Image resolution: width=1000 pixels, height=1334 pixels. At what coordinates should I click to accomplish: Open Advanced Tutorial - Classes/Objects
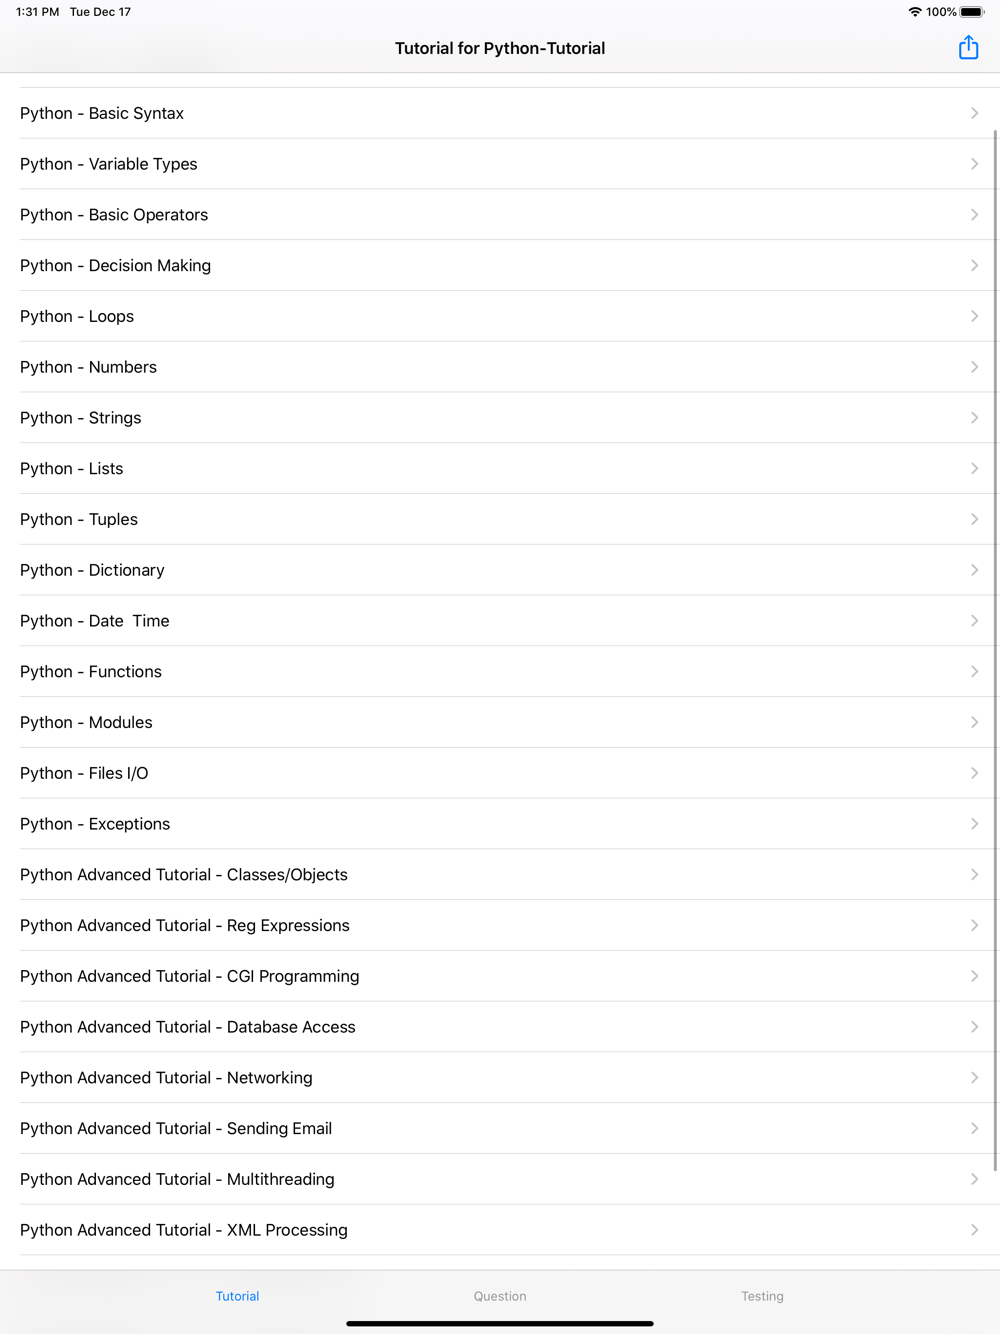pyautogui.click(x=500, y=875)
